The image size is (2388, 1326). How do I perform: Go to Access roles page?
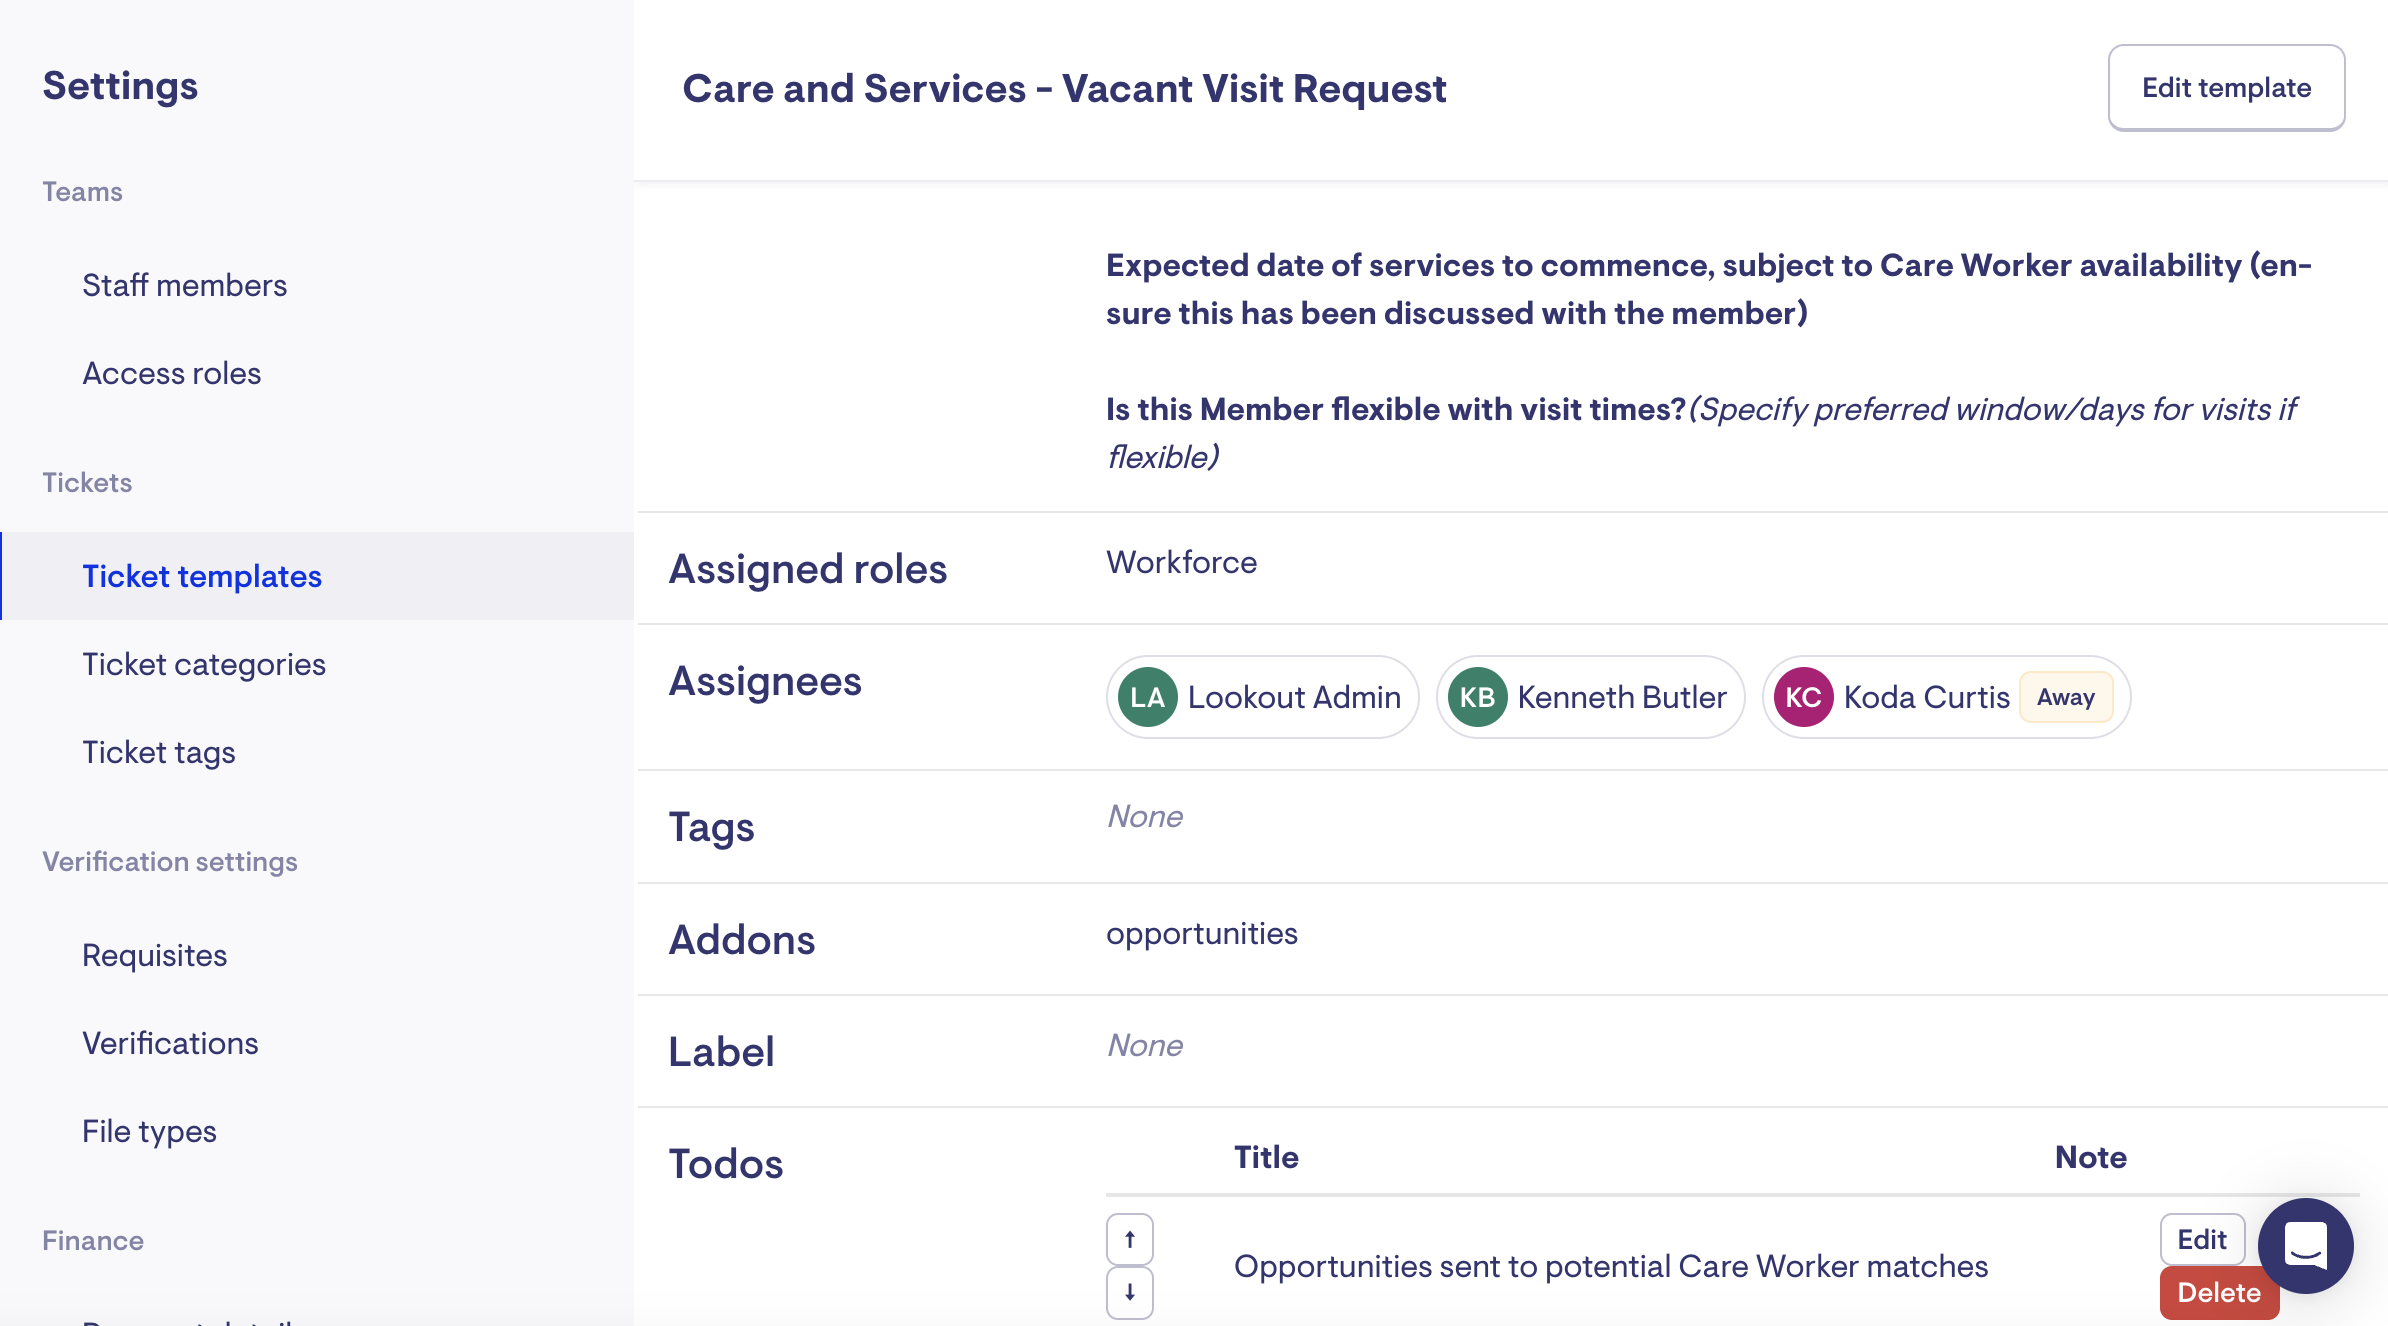172,373
